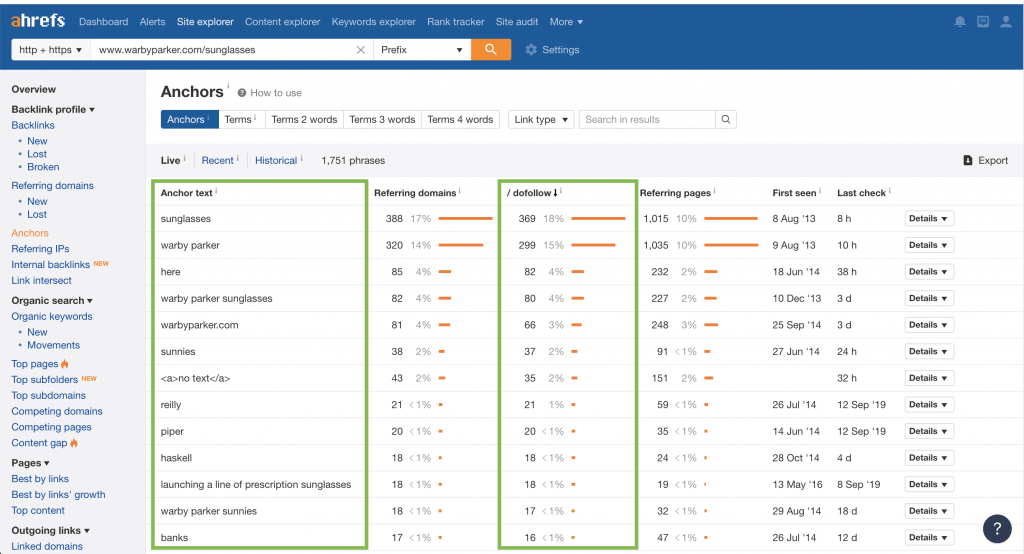Switch to Terms 4 words tab
Screen dimensions: 1024x554
460,120
